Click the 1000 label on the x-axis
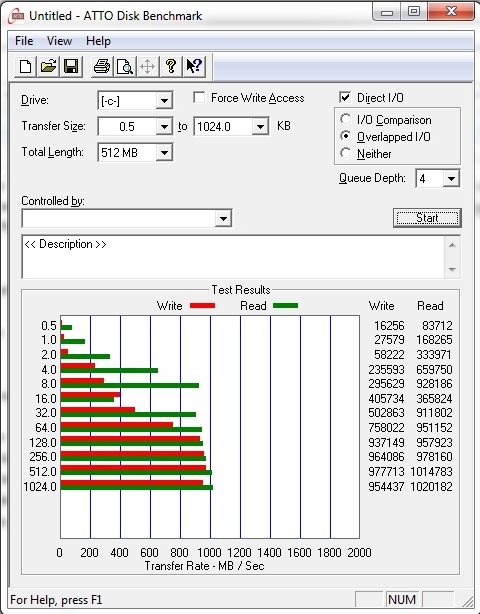The height and width of the screenshot is (614, 480). (209, 552)
